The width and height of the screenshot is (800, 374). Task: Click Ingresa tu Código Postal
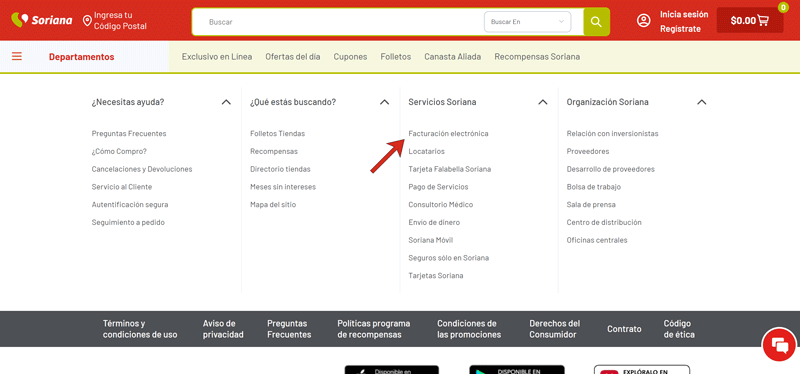120,20
